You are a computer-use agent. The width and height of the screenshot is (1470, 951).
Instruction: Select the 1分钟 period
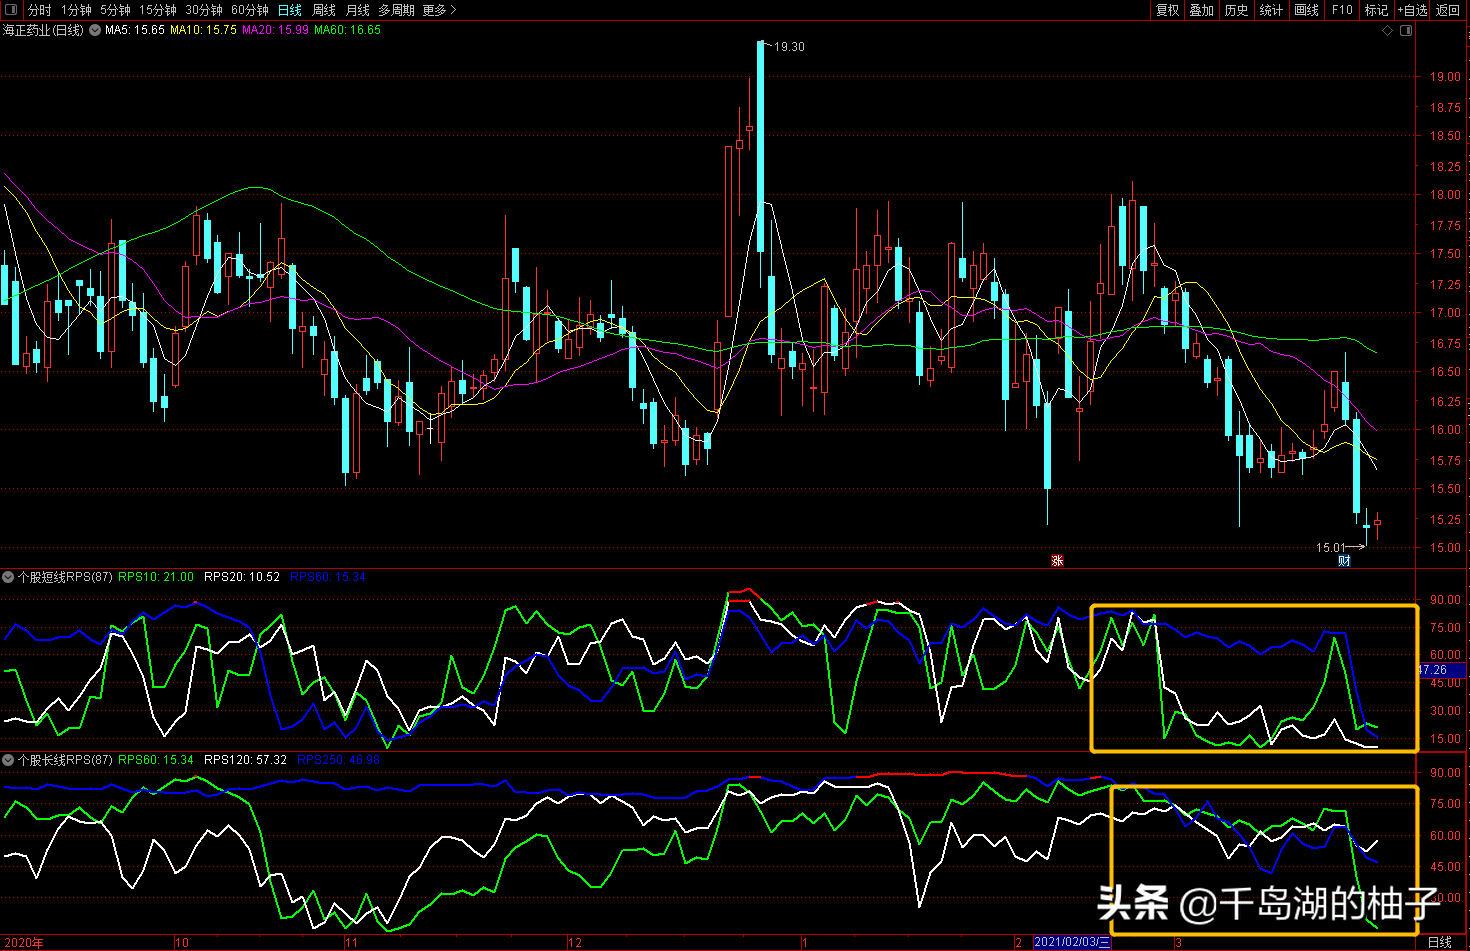tap(76, 10)
